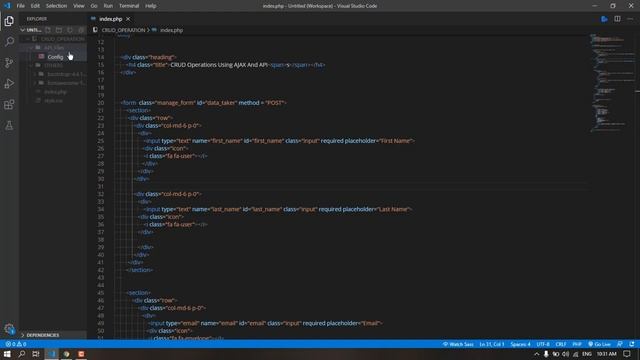Collapse the UNTITLED workspace section
Screen dimensions: 640x360
click(x=22, y=30)
